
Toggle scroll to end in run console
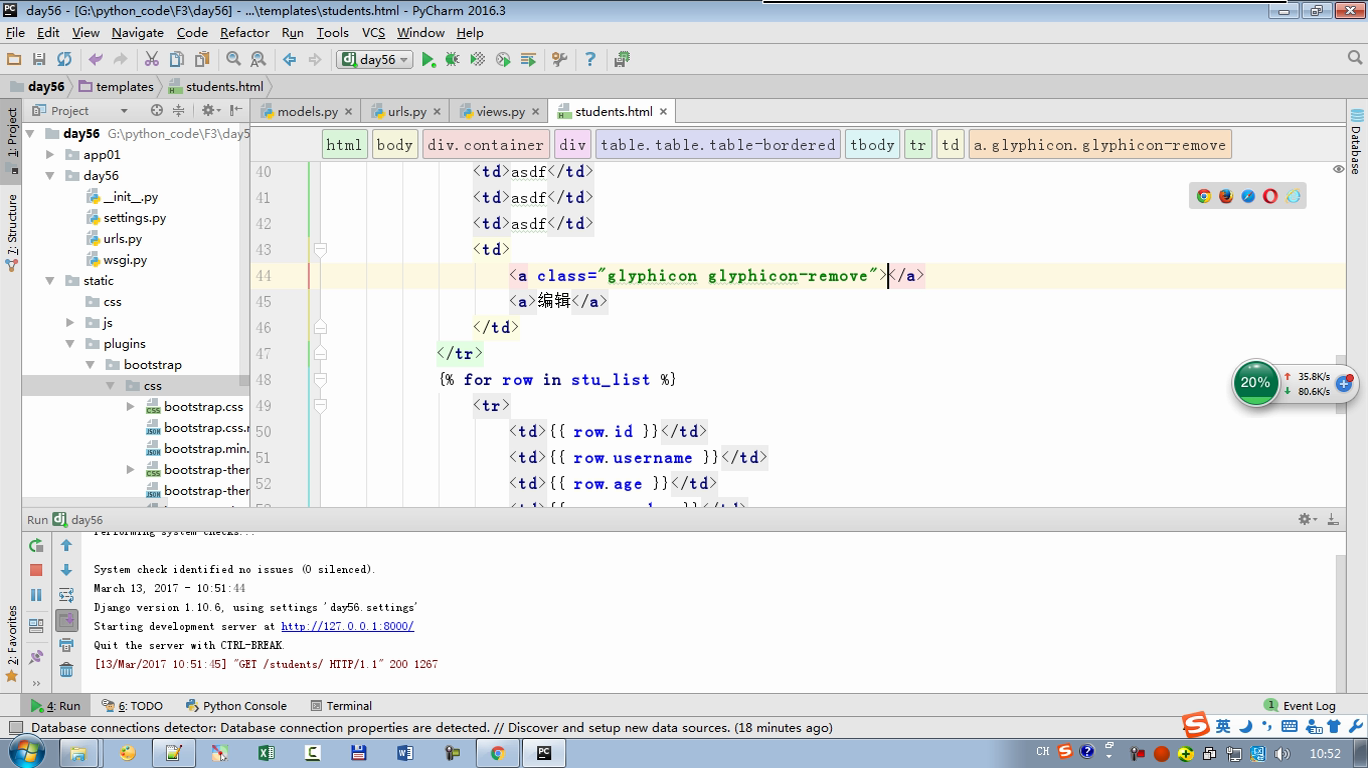(66, 620)
